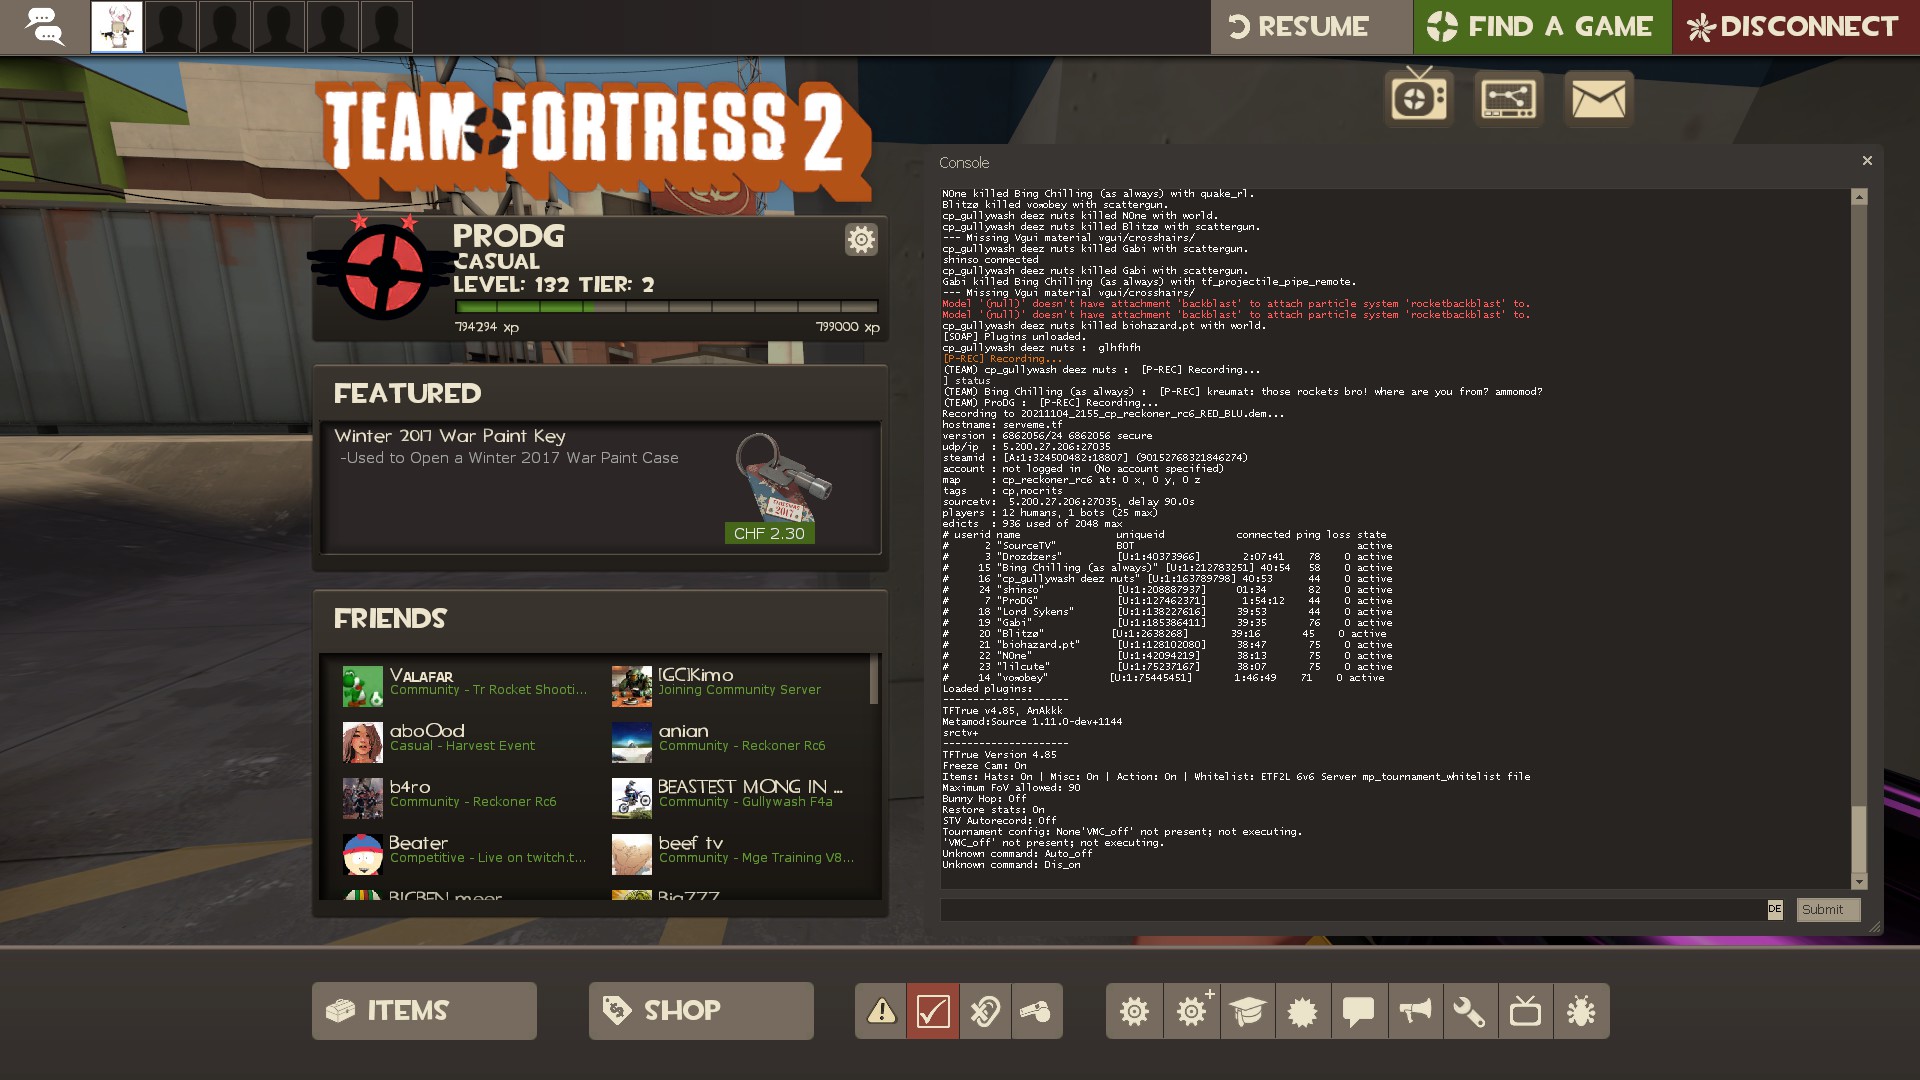Click the 'Unknown command: Dis_on' console line

[1011, 865]
